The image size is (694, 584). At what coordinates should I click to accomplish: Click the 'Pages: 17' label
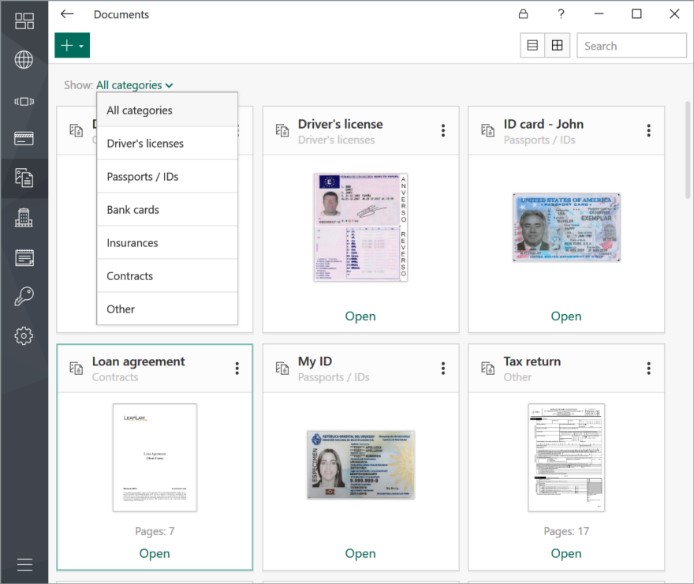[x=566, y=531]
